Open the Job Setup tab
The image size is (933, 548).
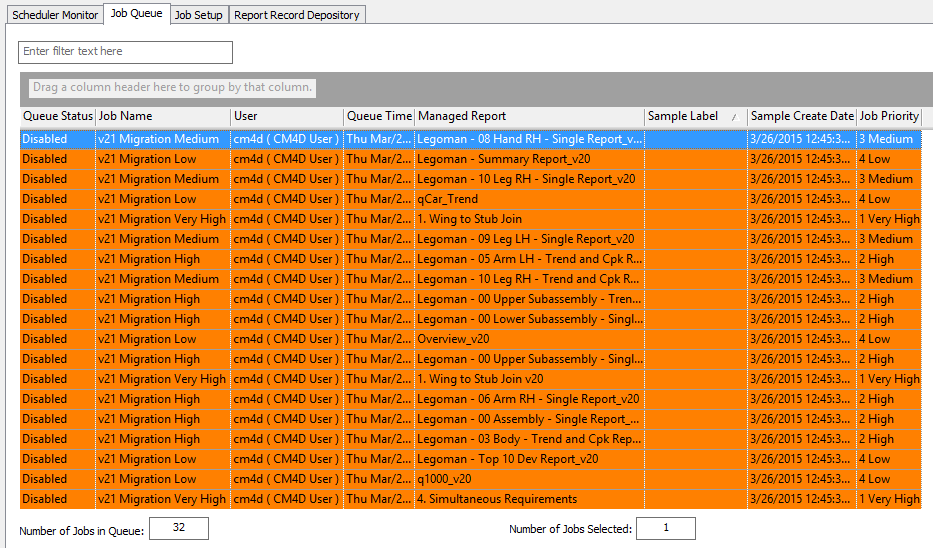[198, 15]
